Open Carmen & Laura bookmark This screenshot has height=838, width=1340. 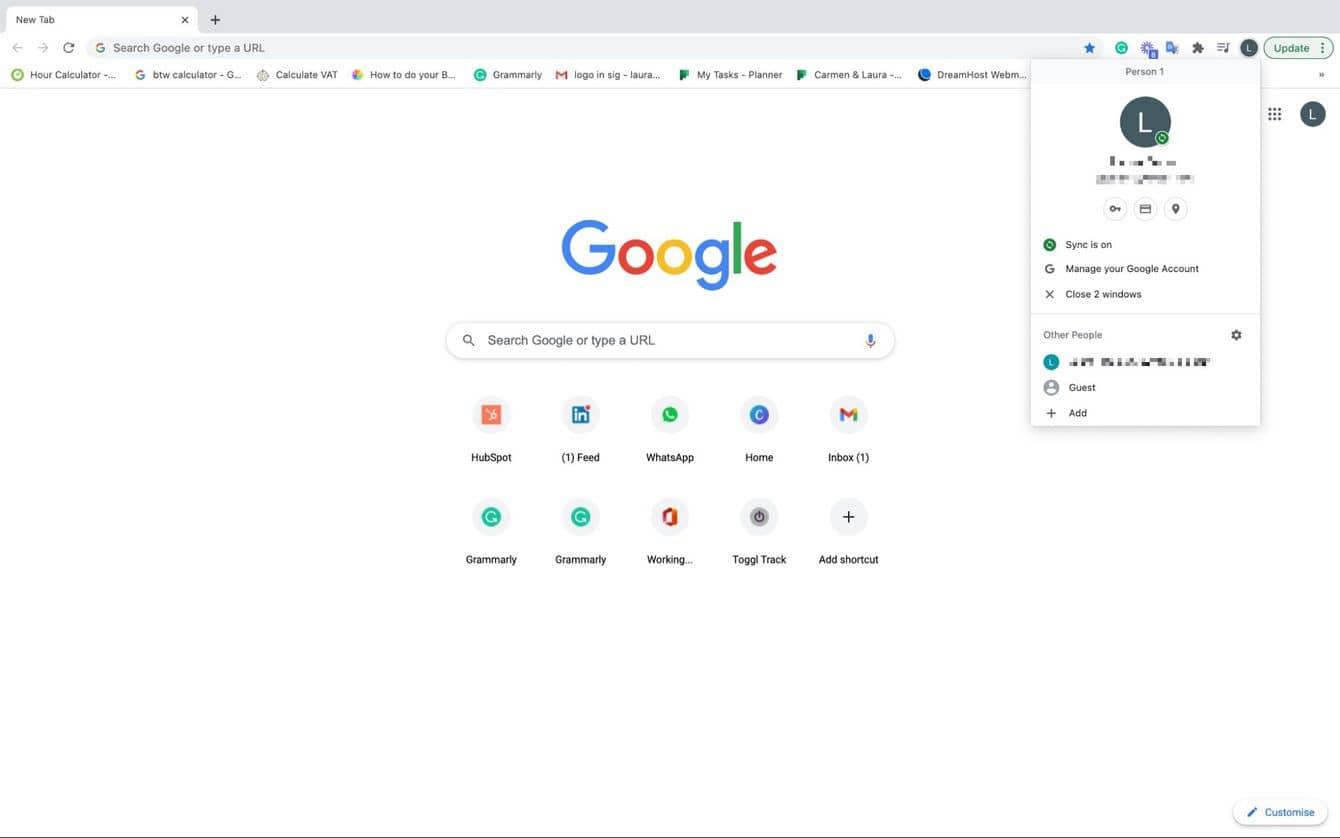849,75
